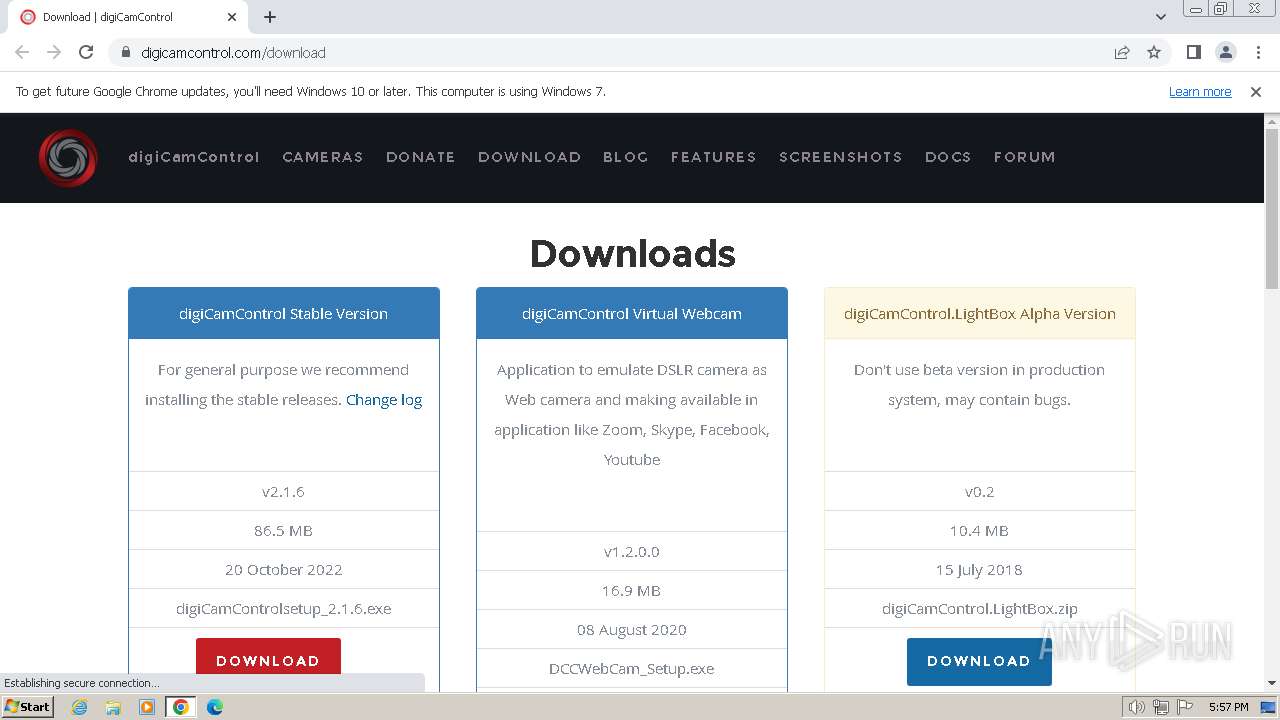Open Microsoft Edge from the taskbar
The image size is (1280, 720).
215,707
